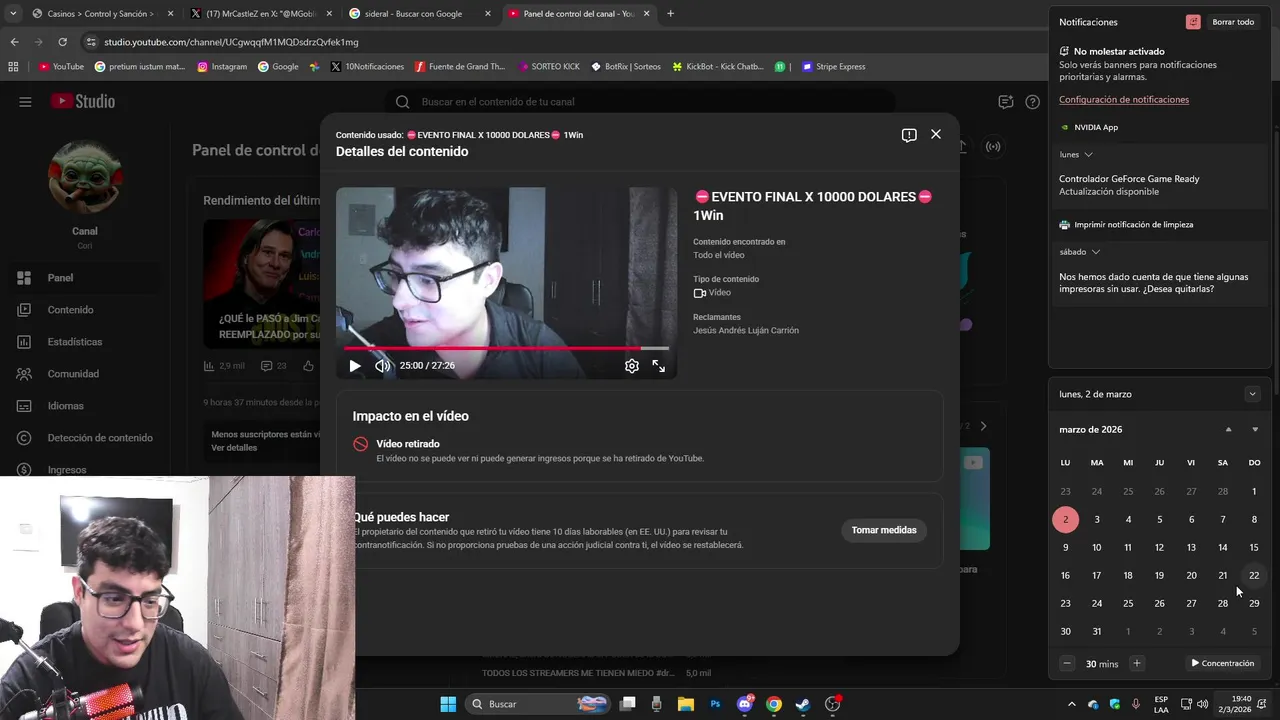
Task: Click the go live broadcast icon
Action: click(x=993, y=147)
